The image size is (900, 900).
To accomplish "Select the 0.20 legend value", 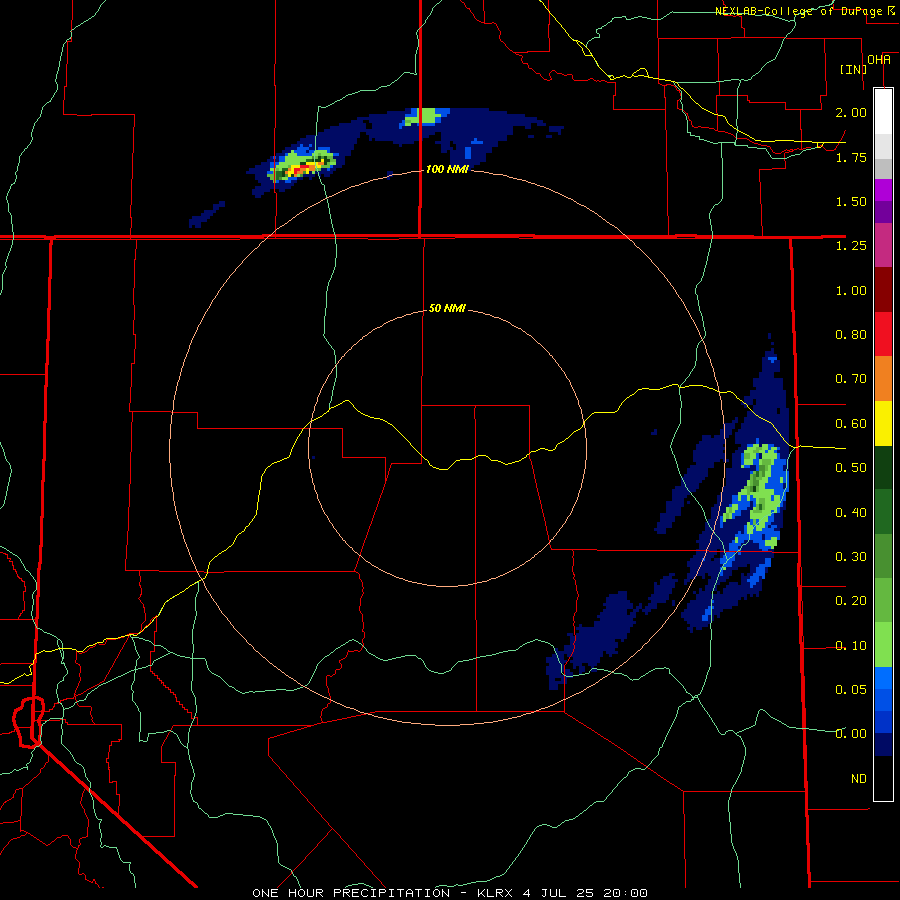I will click(851, 601).
